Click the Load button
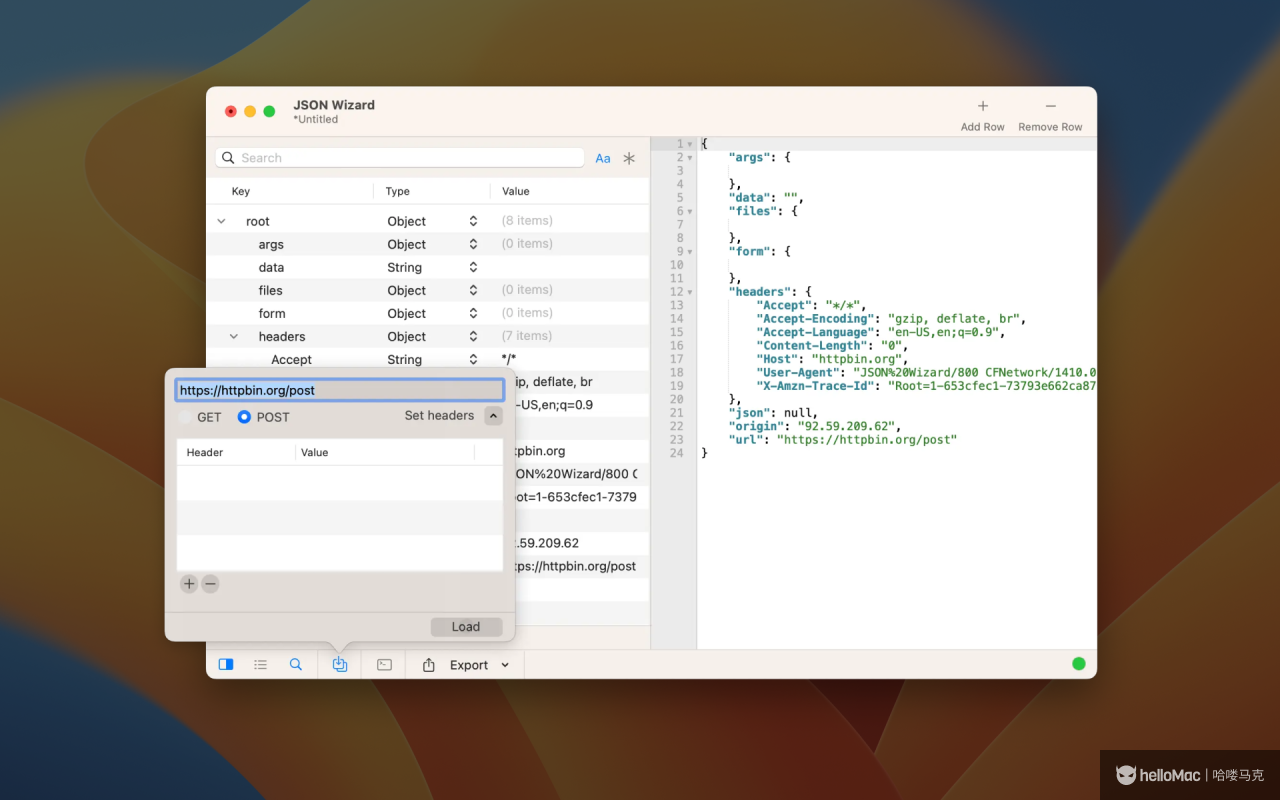Image resolution: width=1280 pixels, height=800 pixels. tap(466, 627)
